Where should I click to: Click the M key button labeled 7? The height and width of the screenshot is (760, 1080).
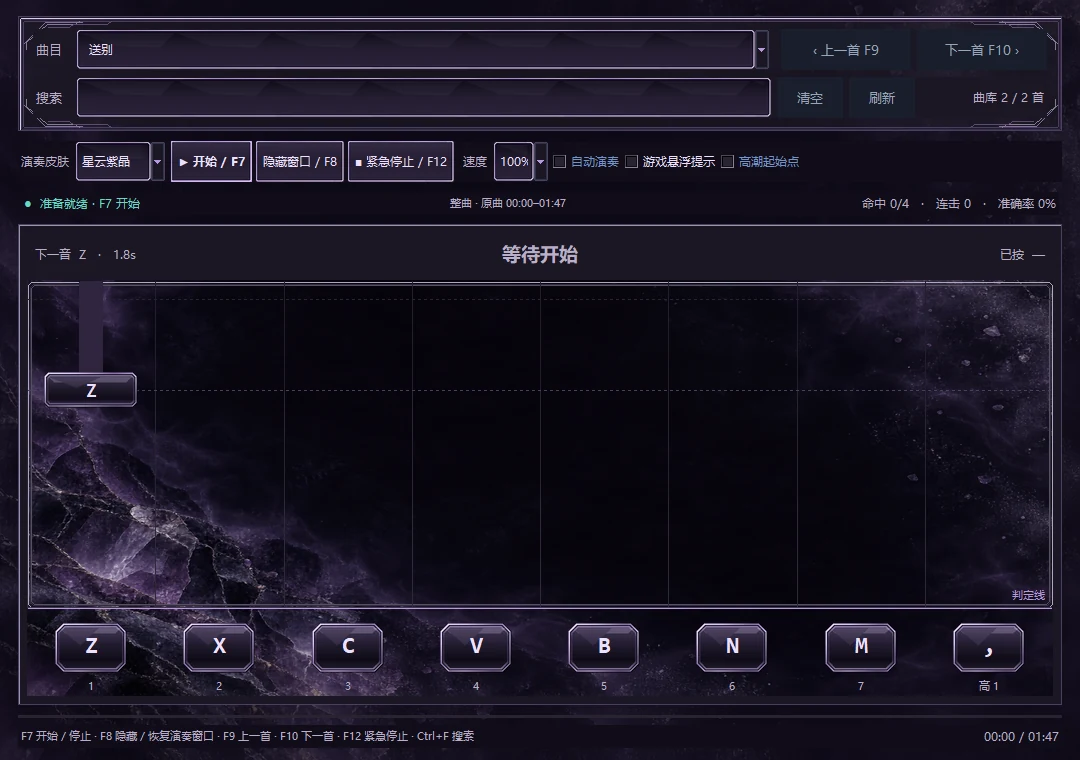pos(861,647)
